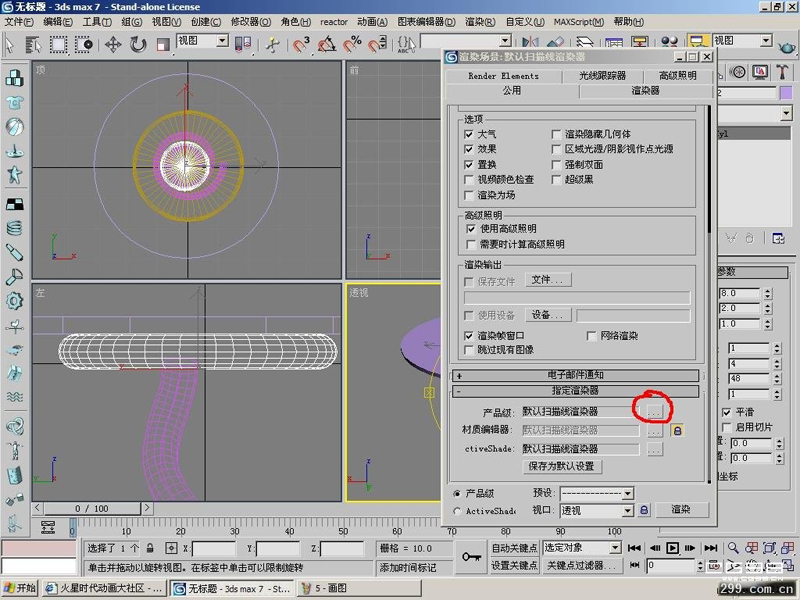Activate the Select and Scale tool
This screenshot has height=600, width=800.
click(x=163, y=44)
